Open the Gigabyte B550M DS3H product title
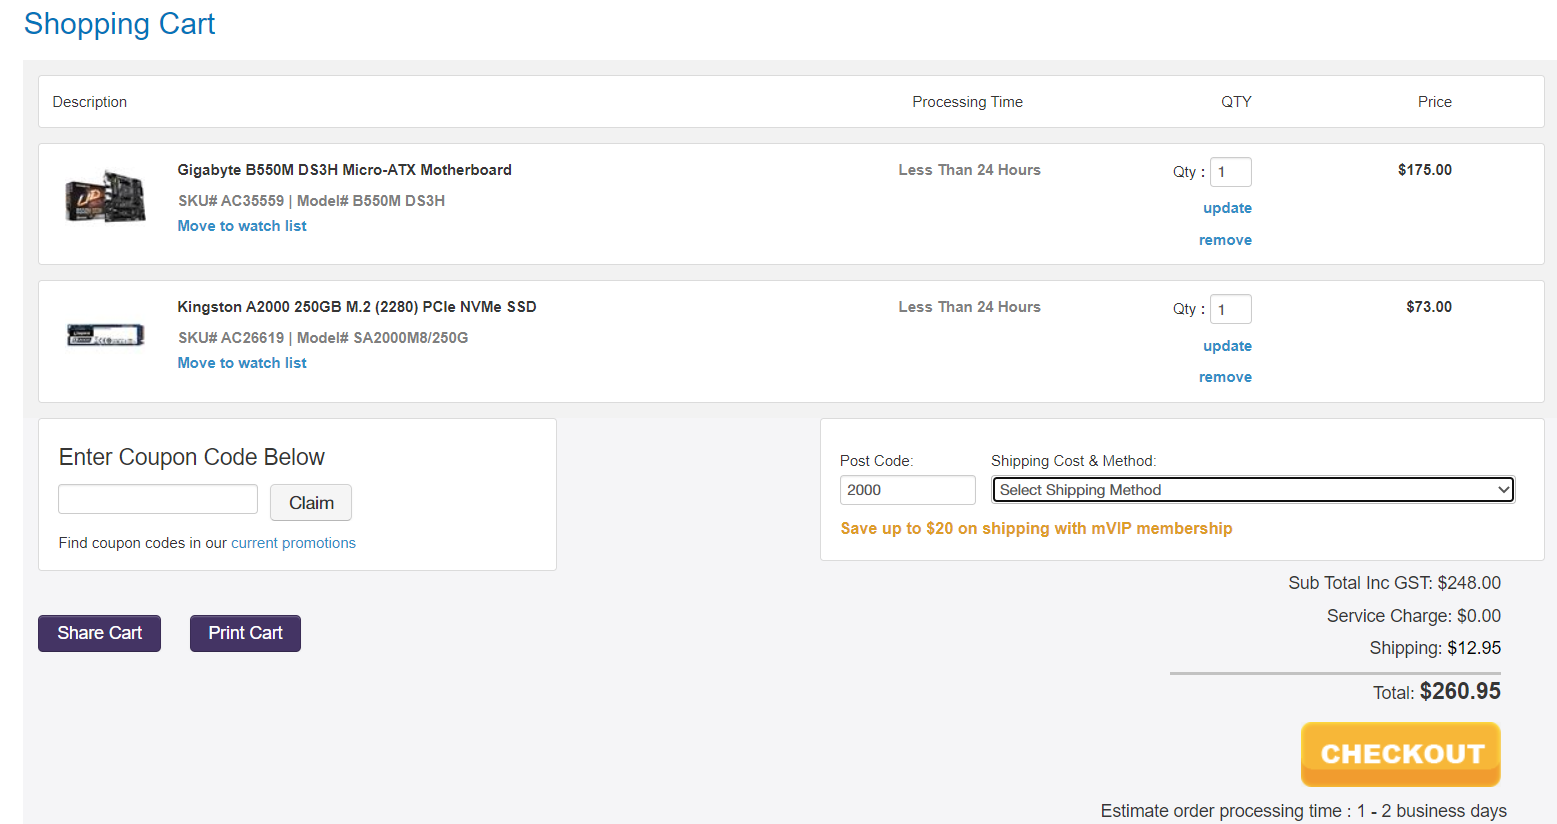This screenshot has height=824, width=1557. click(344, 170)
